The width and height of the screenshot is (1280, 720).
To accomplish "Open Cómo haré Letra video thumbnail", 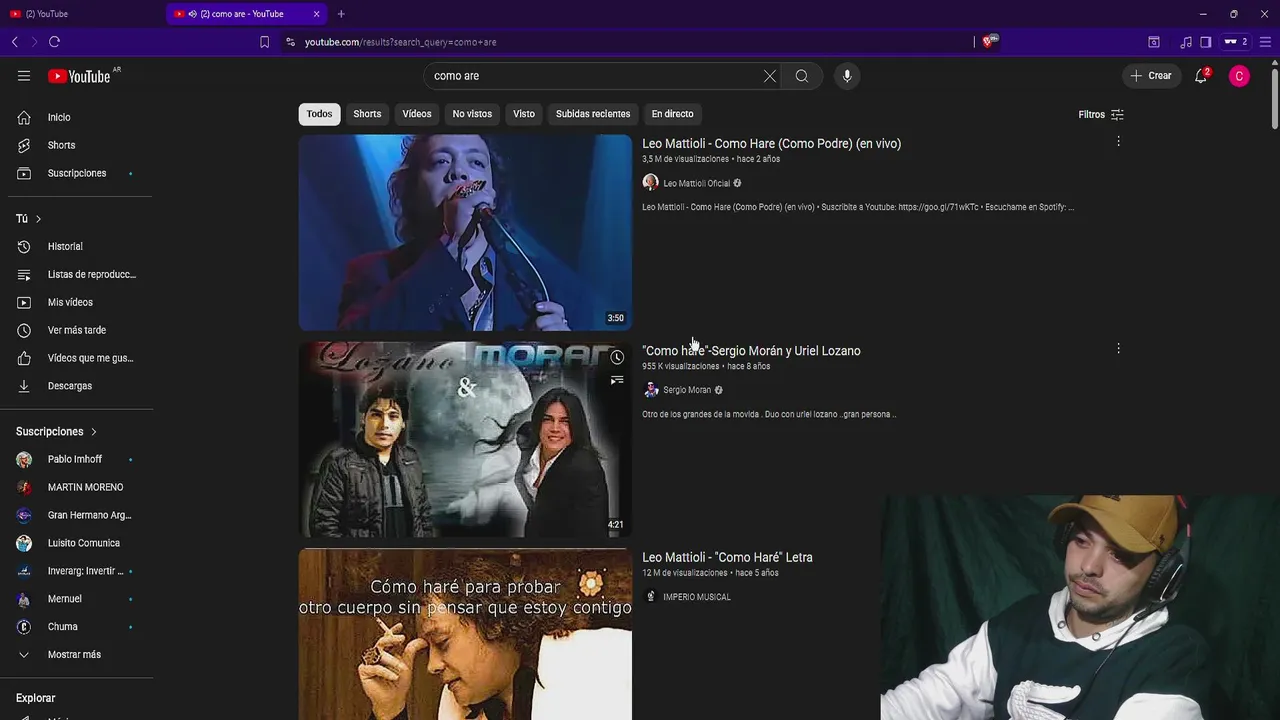I will point(465,634).
